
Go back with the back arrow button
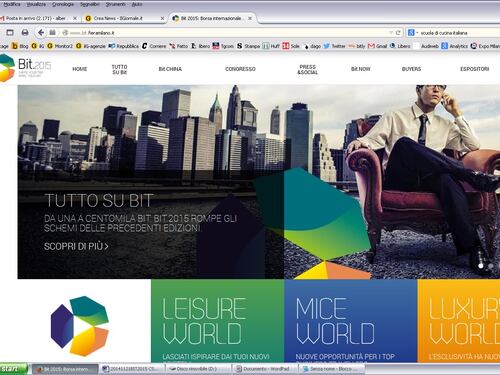tap(41, 33)
